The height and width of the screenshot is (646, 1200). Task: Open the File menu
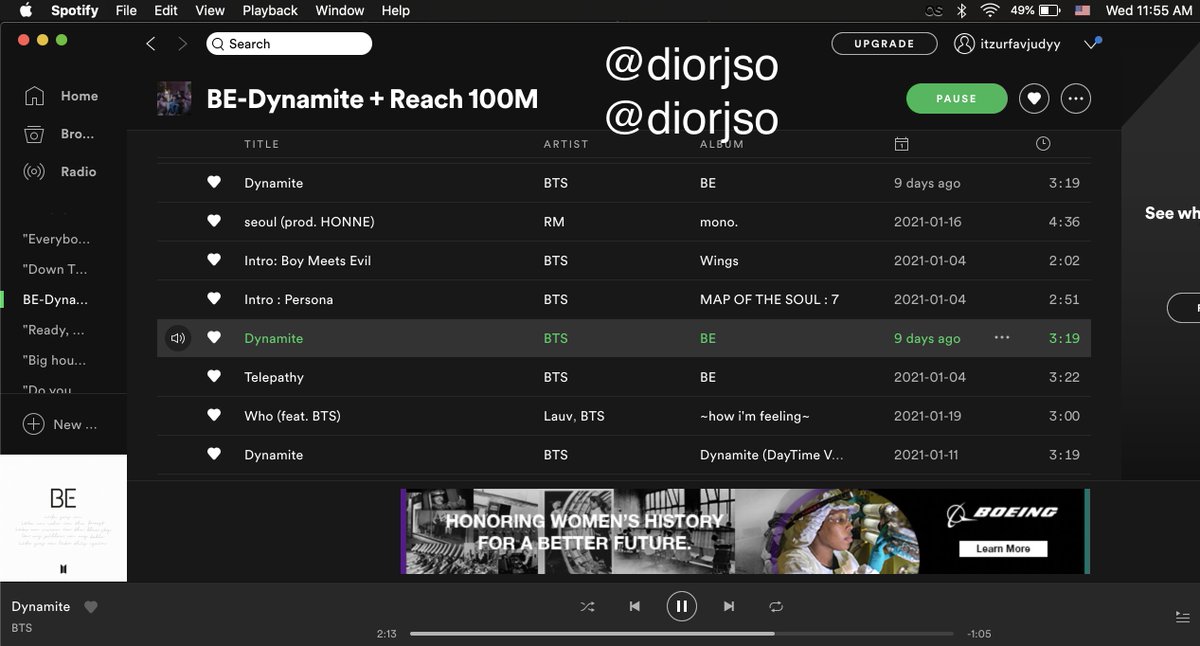coord(126,11)
